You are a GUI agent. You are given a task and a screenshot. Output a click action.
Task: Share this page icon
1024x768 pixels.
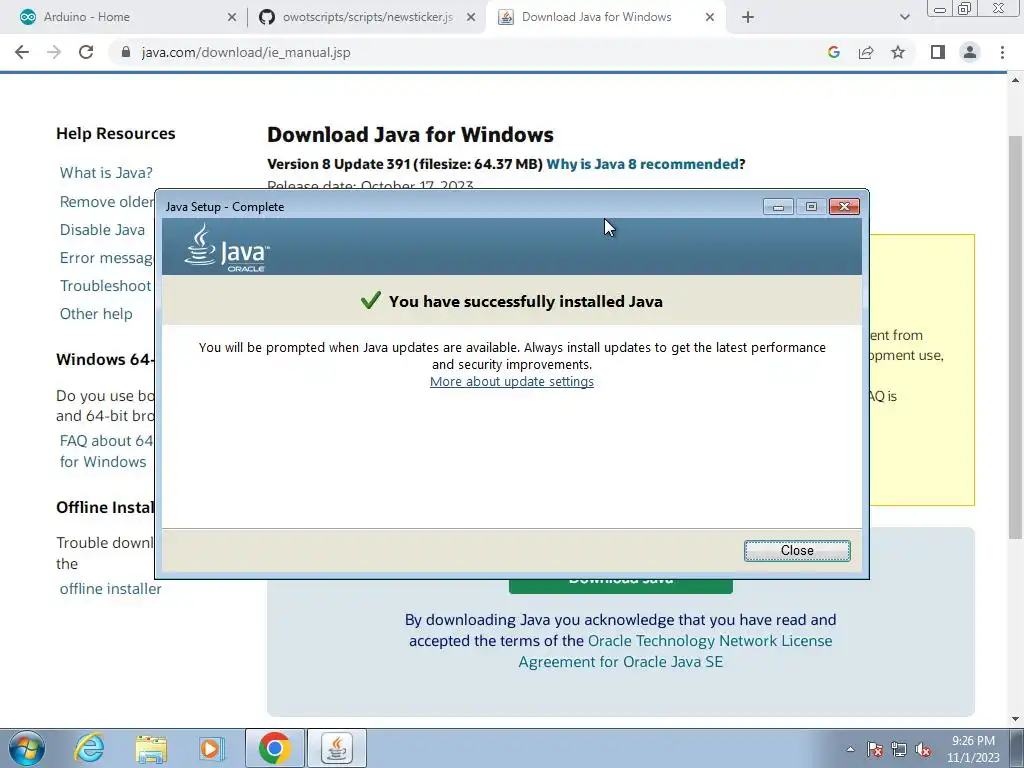[866, 52]
